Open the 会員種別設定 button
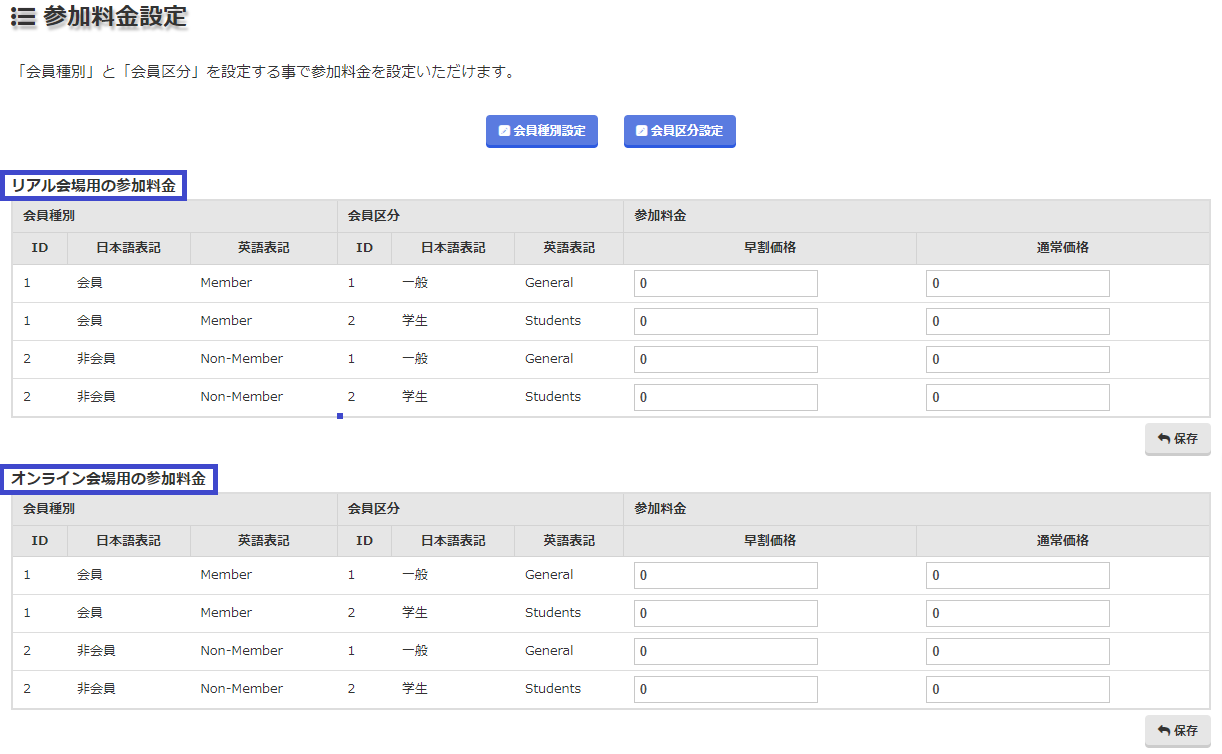This screenshot has height=754, width=1222. 541,131
